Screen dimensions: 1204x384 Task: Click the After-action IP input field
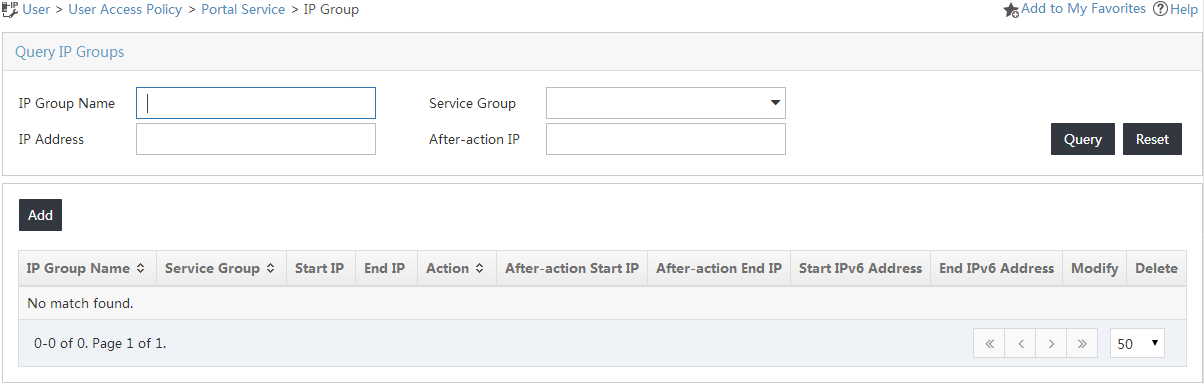[x=666, y=139]
